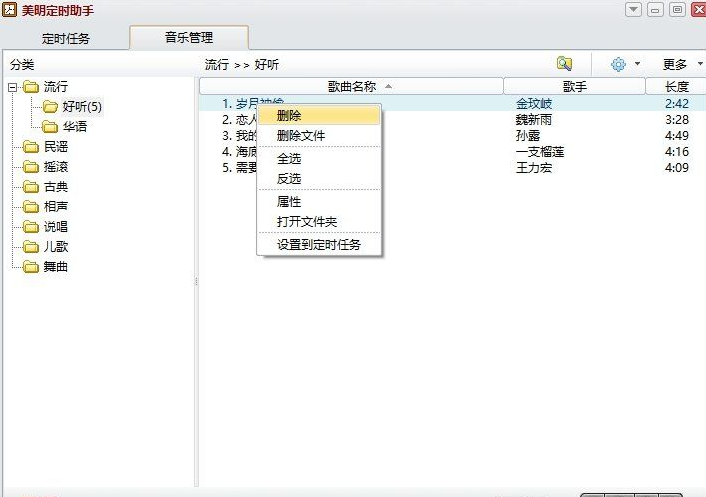
Task: Click the app logo in title bar
Action: tap(10, 10)
